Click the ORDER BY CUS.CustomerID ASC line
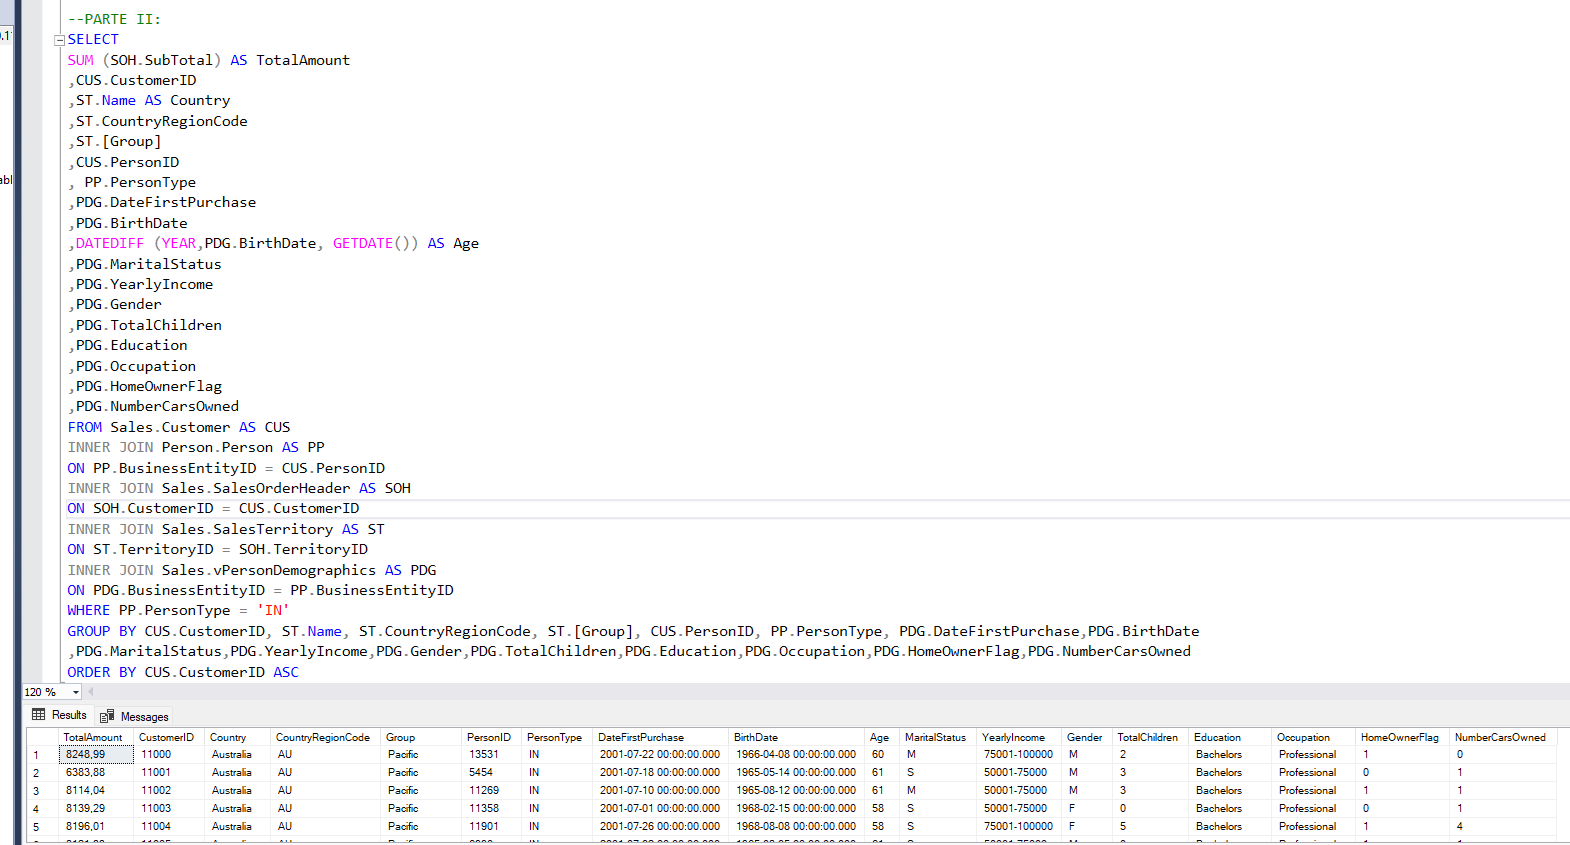The width and height of the screenshot is (1570, 845). 183,672
